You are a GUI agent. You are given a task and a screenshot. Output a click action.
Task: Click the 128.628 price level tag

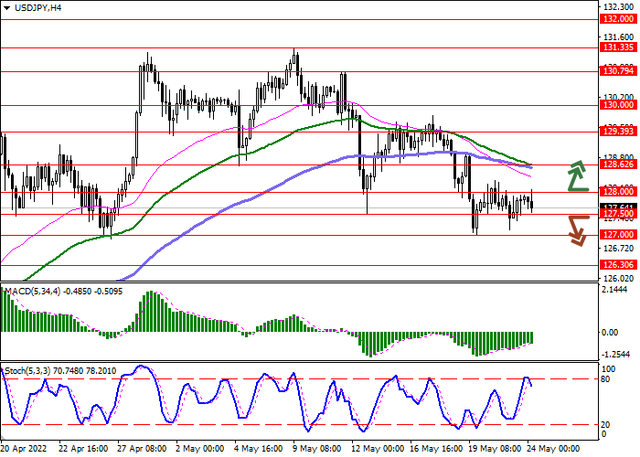click(617, 163)
